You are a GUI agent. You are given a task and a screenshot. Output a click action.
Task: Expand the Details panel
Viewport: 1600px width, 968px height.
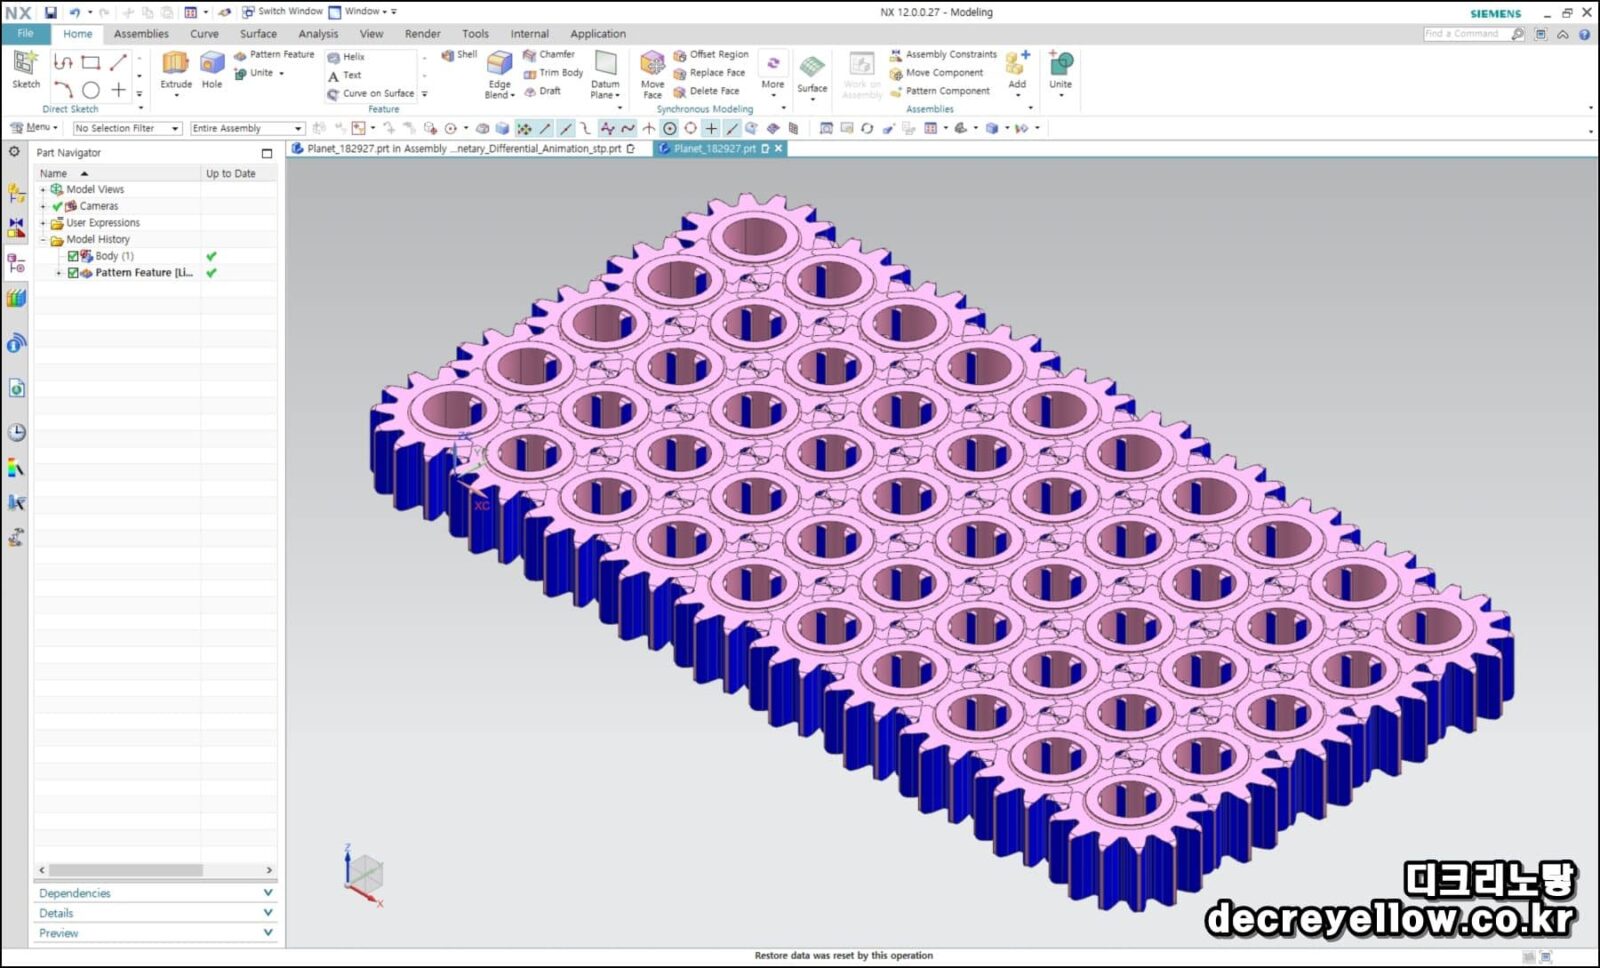click(x=155, y=913)
